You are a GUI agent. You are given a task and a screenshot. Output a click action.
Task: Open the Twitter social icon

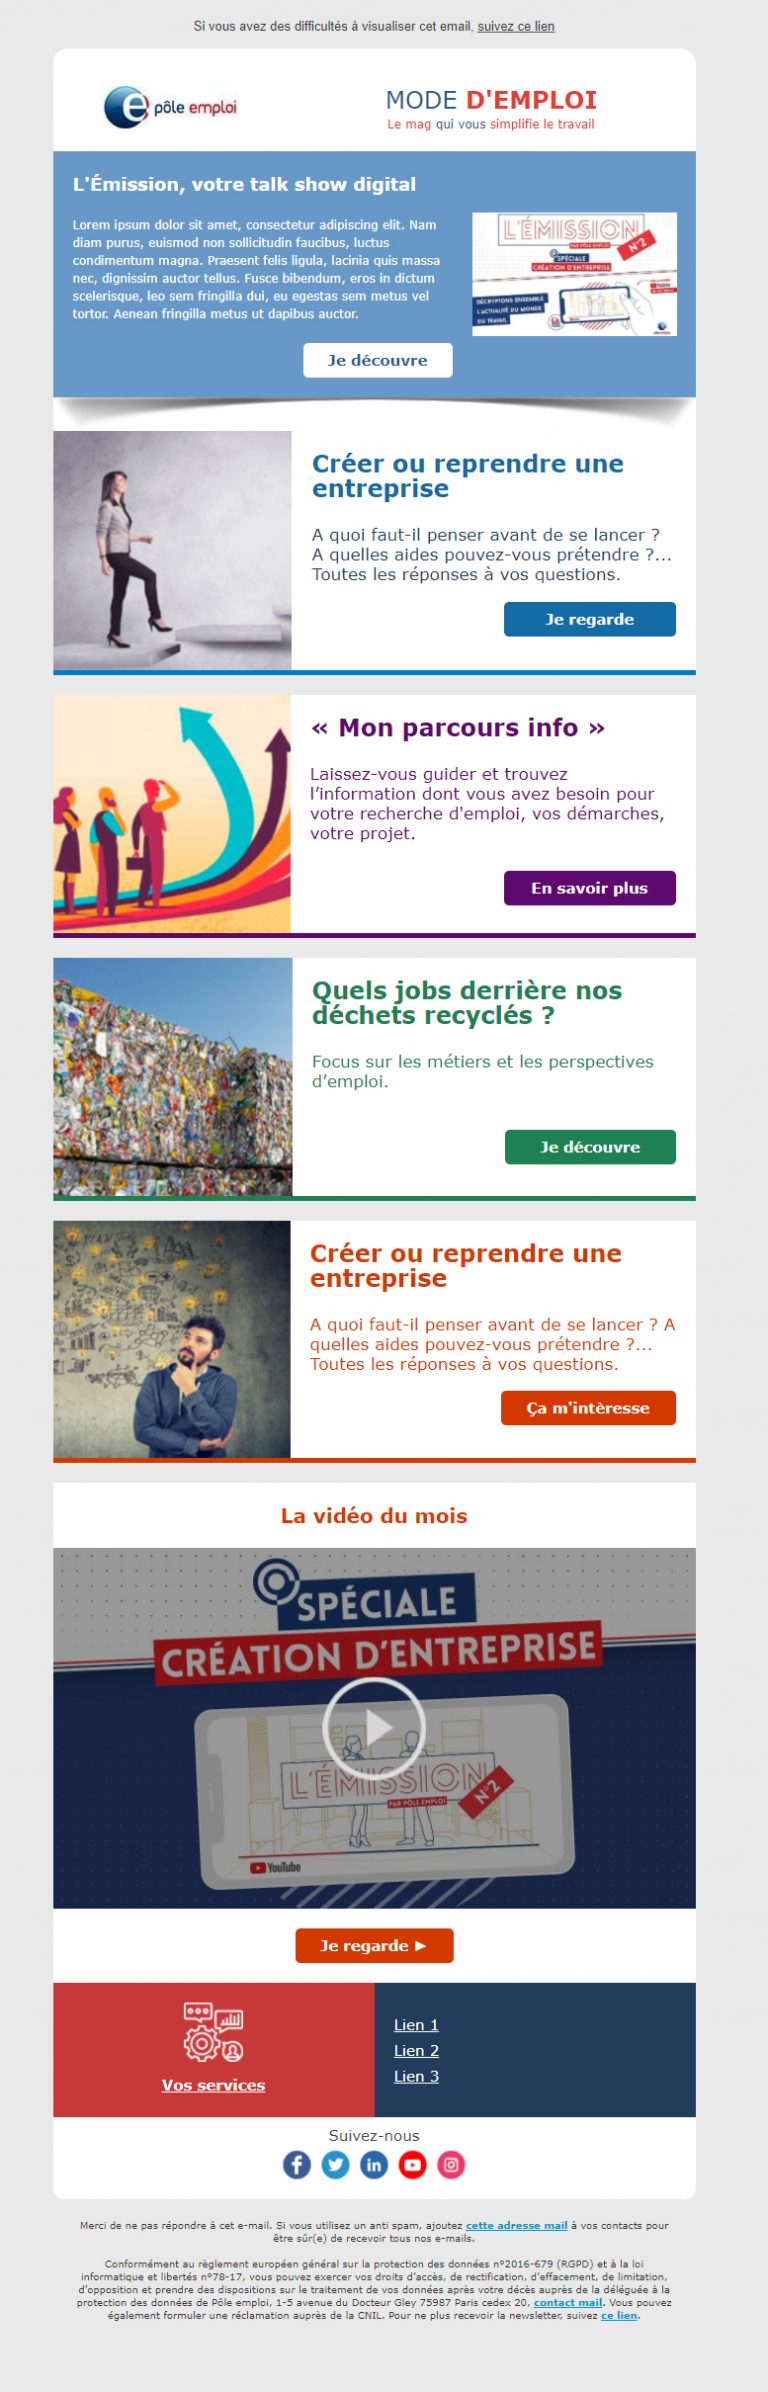coord(336,2165)
